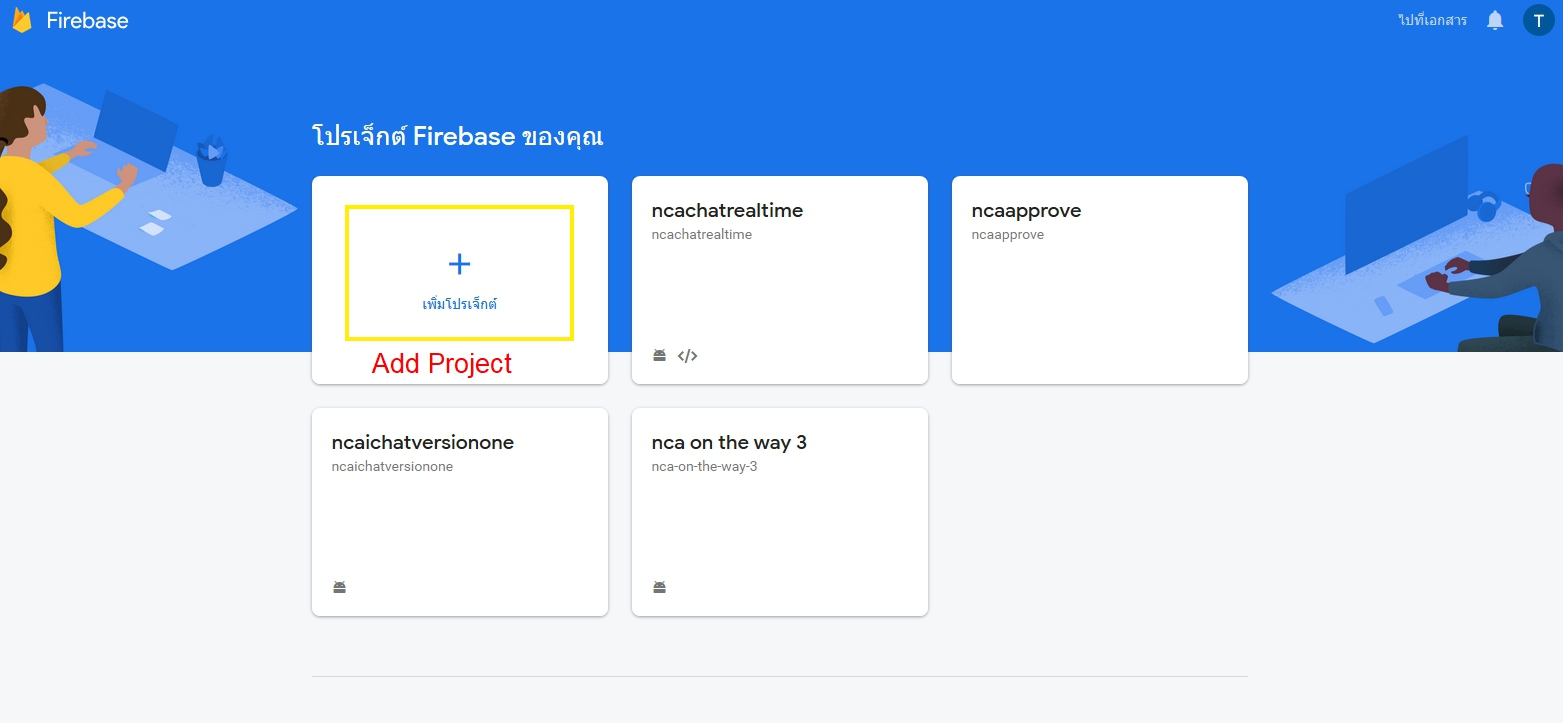Viewport: 1563px width, 723px height.
Task: Click the plus icon to add project
Action: coord(459,264)
